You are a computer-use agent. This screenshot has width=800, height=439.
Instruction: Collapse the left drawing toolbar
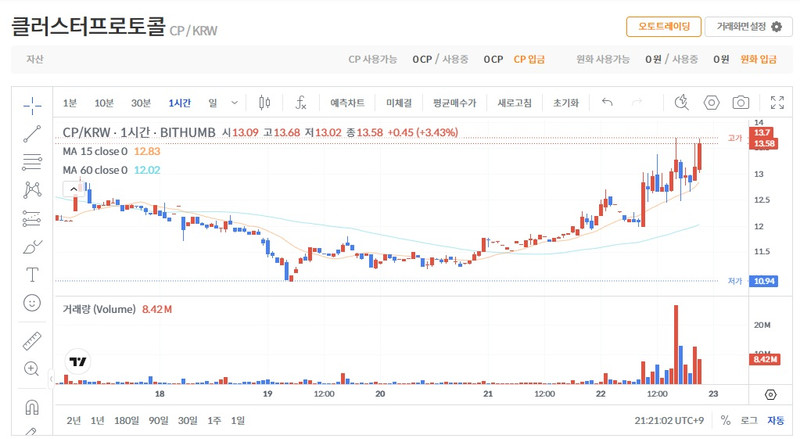[x=51, y=379]
